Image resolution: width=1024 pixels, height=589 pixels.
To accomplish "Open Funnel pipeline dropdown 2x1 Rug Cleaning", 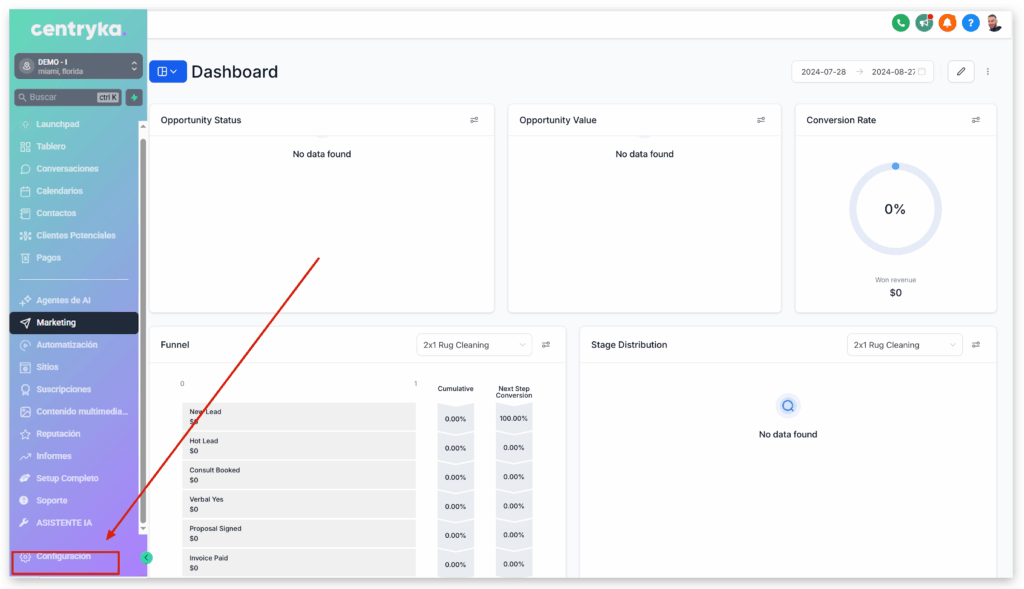I will tap(475, 345).
